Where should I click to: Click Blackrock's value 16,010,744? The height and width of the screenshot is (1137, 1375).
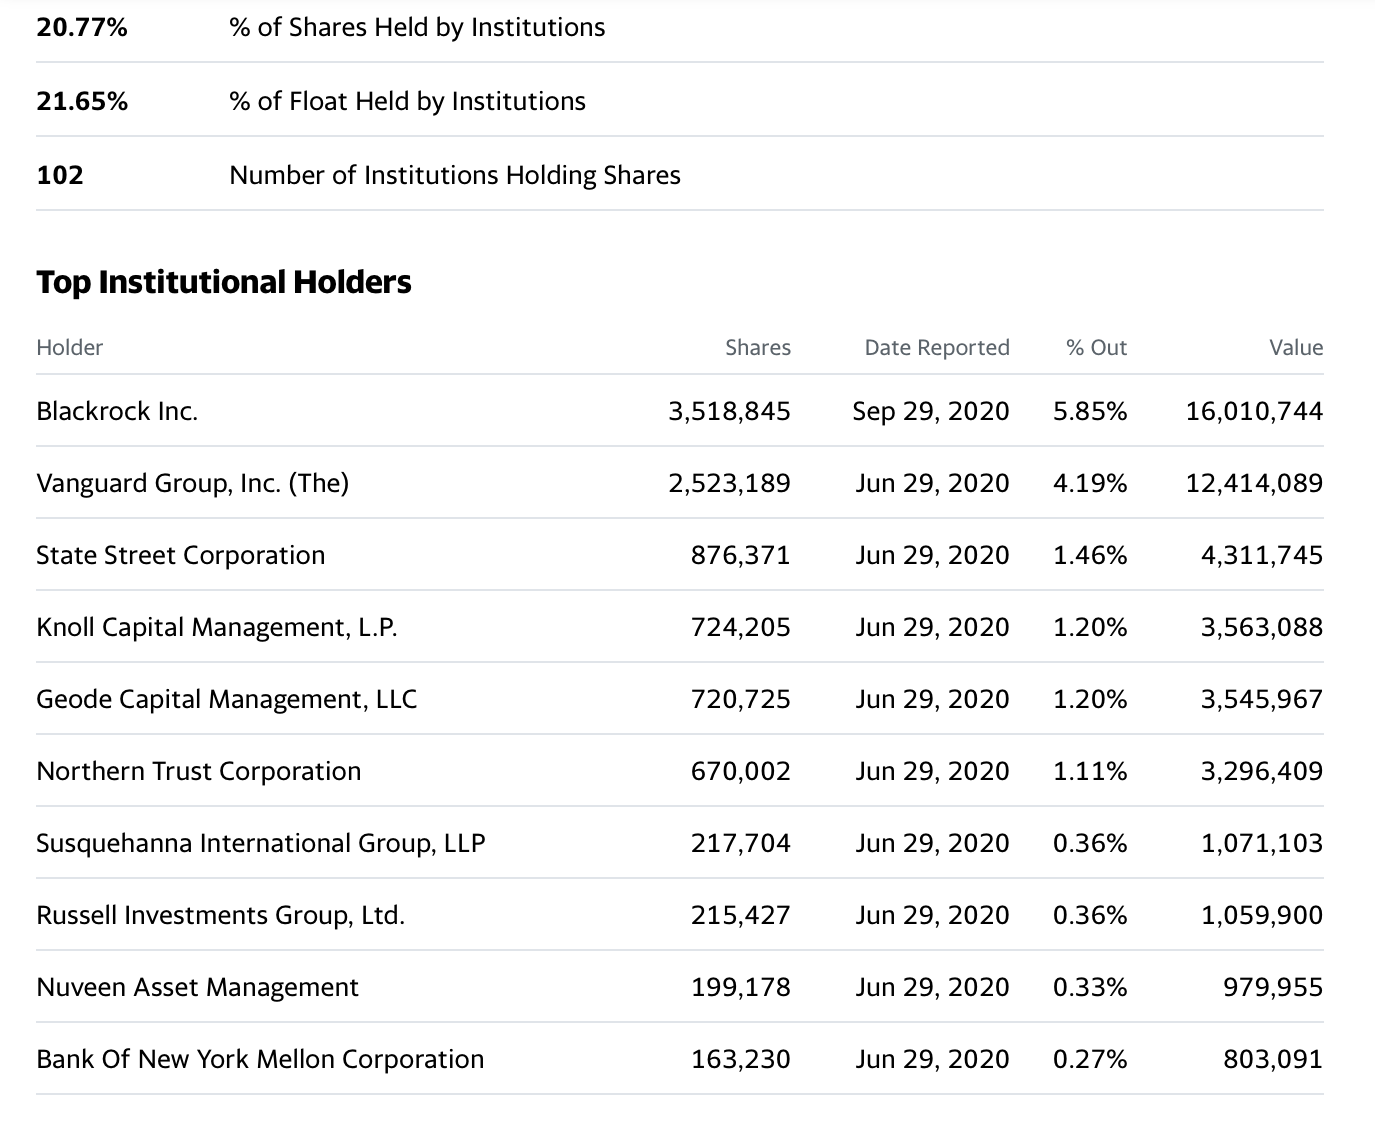tap(1254, 411)
